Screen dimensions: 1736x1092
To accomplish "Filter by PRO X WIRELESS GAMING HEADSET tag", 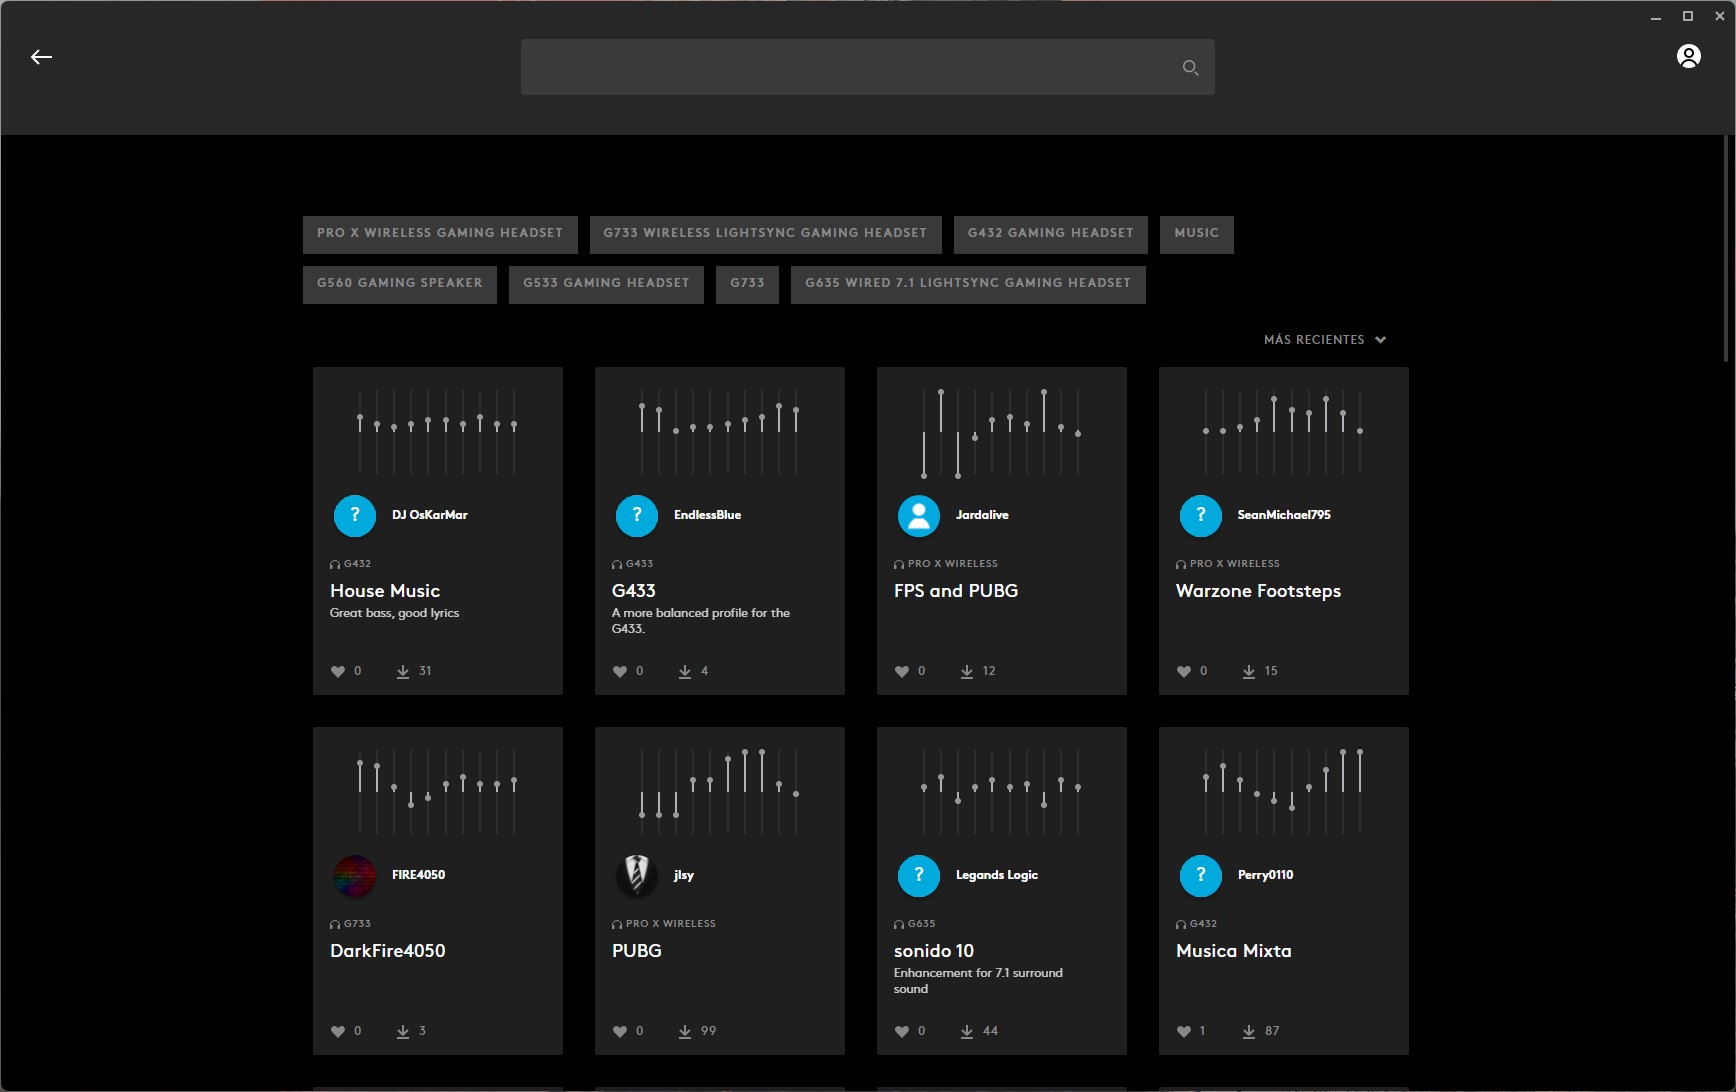I will point(440,234).
